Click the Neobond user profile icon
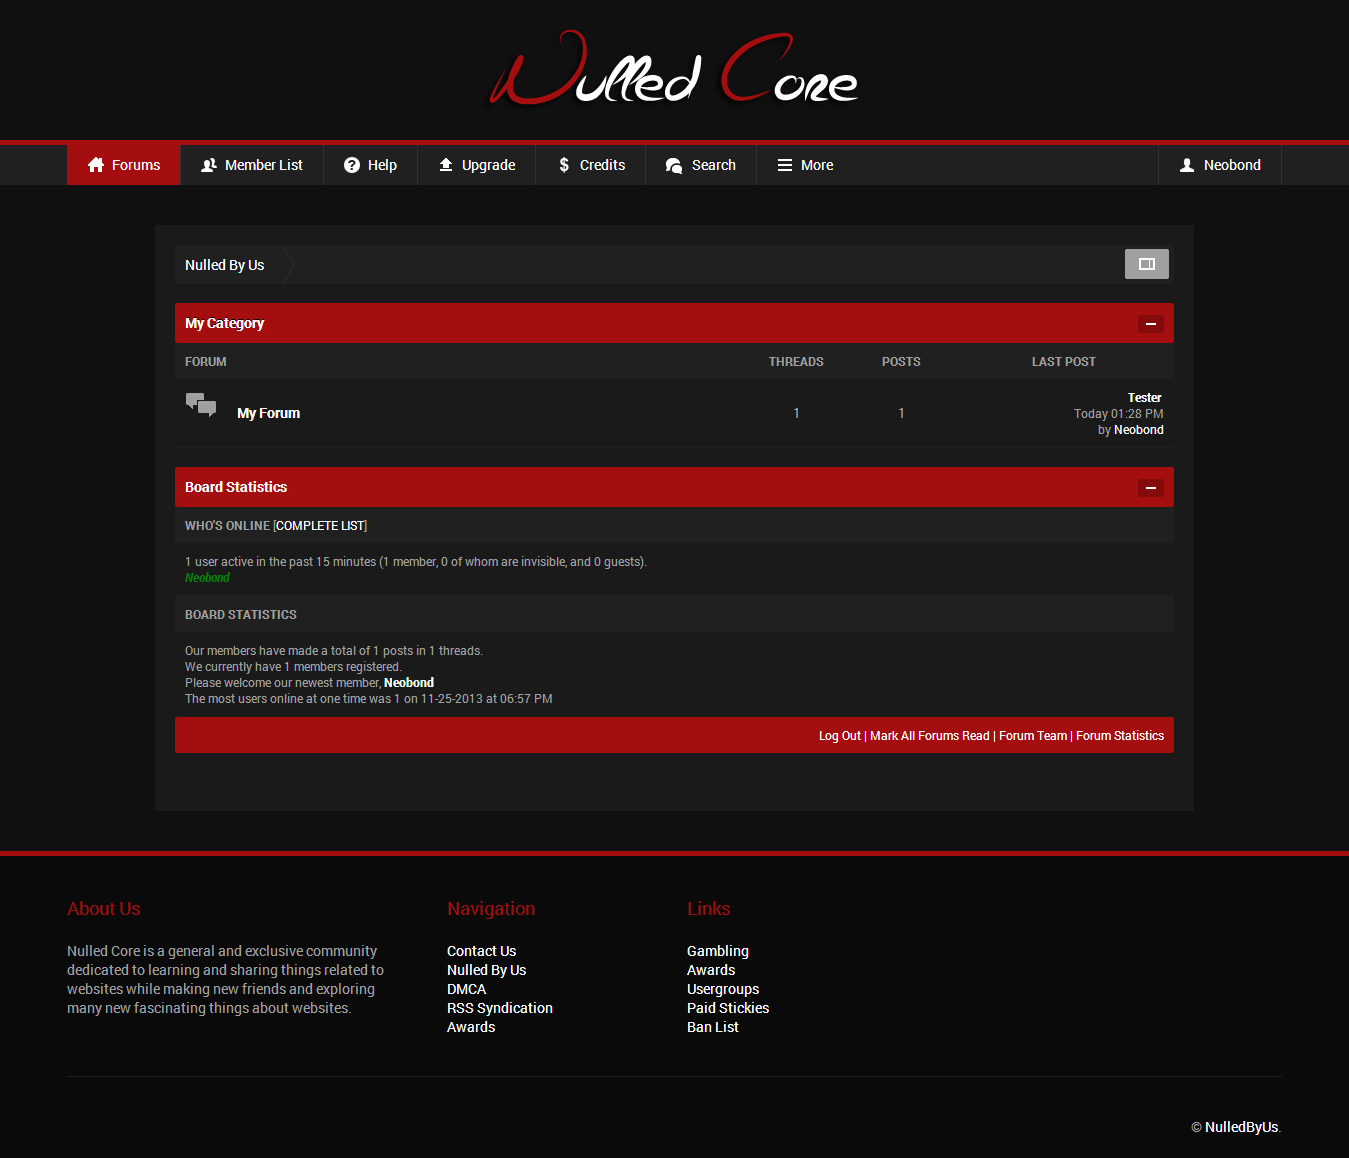Image resolution: width=1349 pixels, height=1158 pixels. tap(1187, 165)
